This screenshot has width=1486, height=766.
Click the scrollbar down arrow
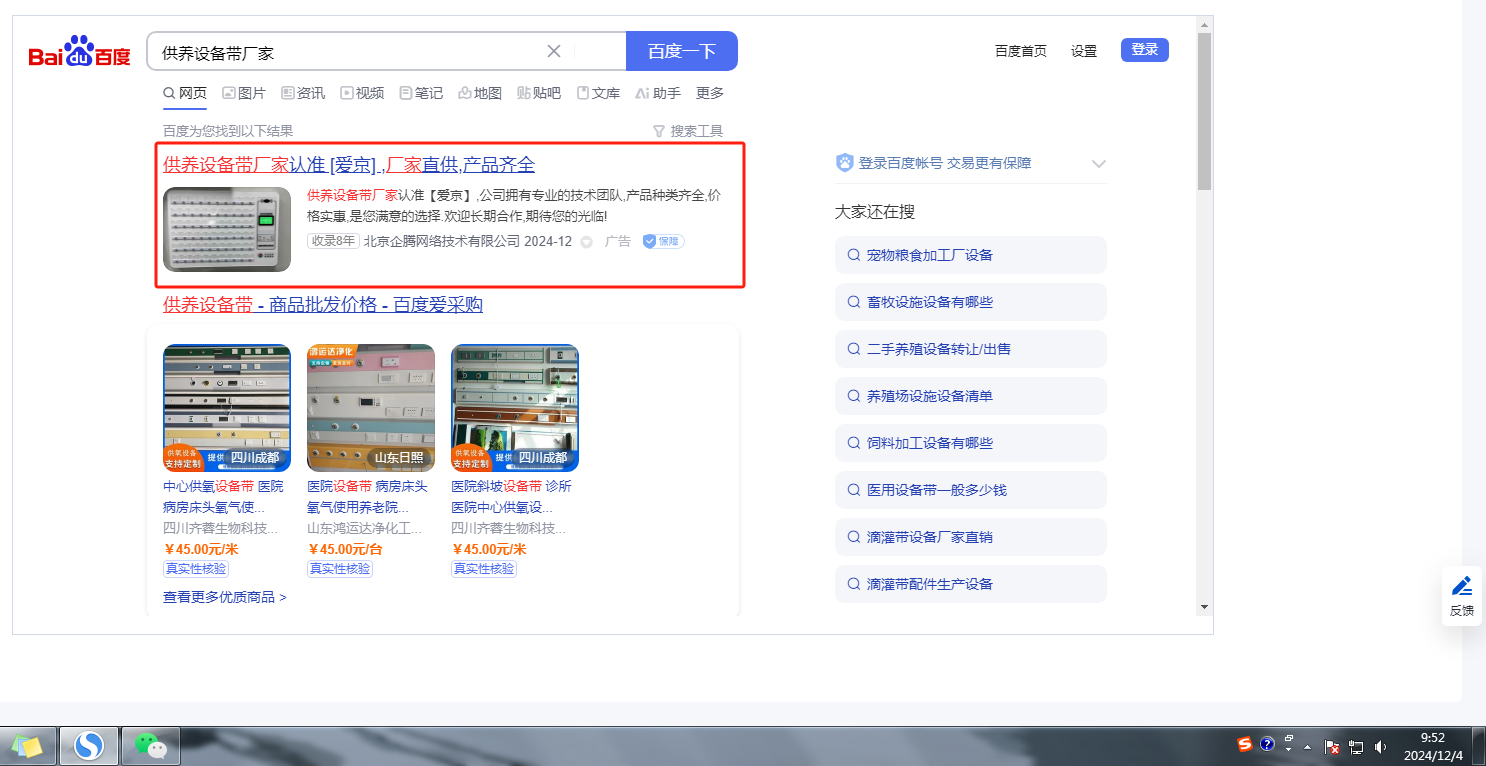pyautogui.click(x=1204, y=607)
